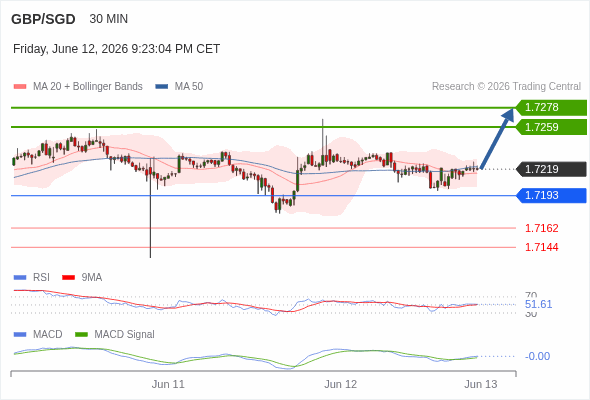This screenshot has width=590, height=400.
Task: Click the MACD legend label
Action: coord(48,335)
